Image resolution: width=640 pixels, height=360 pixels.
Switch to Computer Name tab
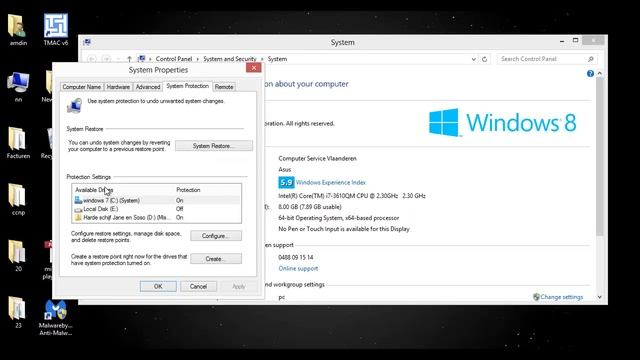81,87
